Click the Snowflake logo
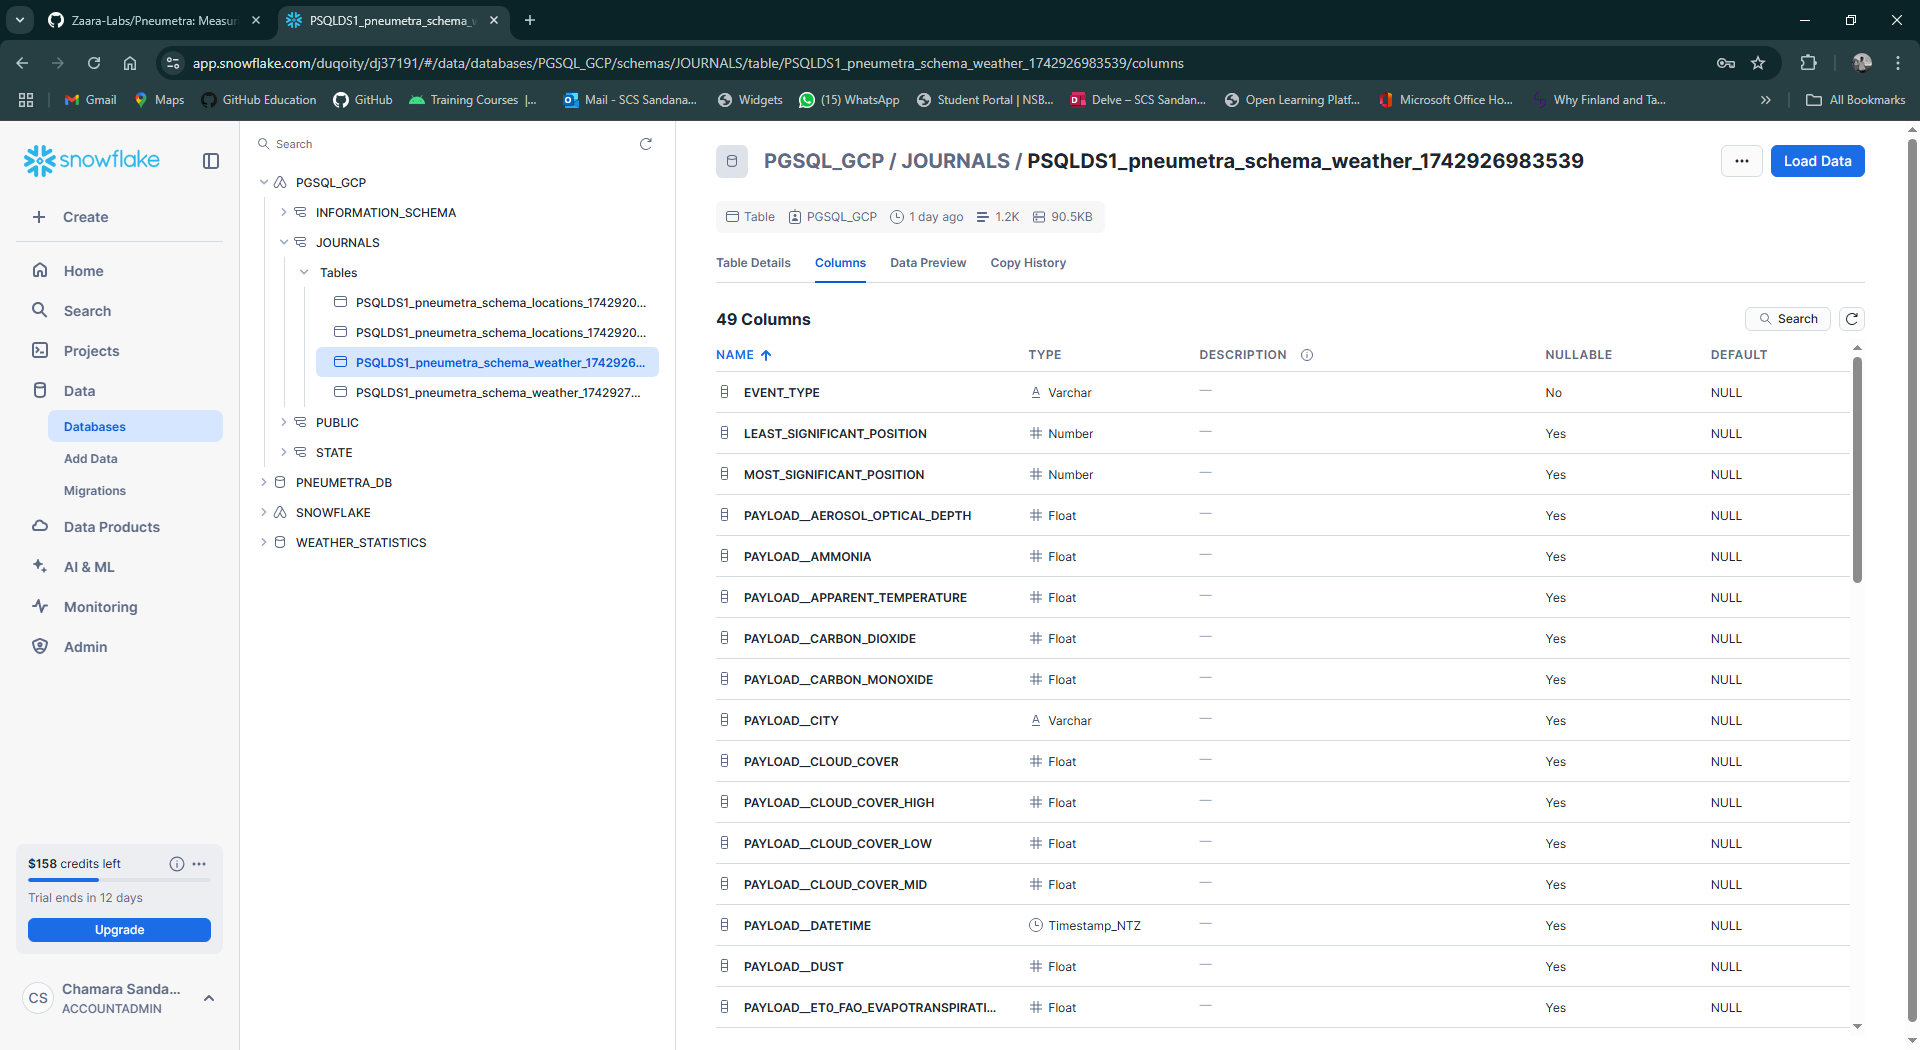The height and width of the screenshot is (1050, 1920). 92,160
